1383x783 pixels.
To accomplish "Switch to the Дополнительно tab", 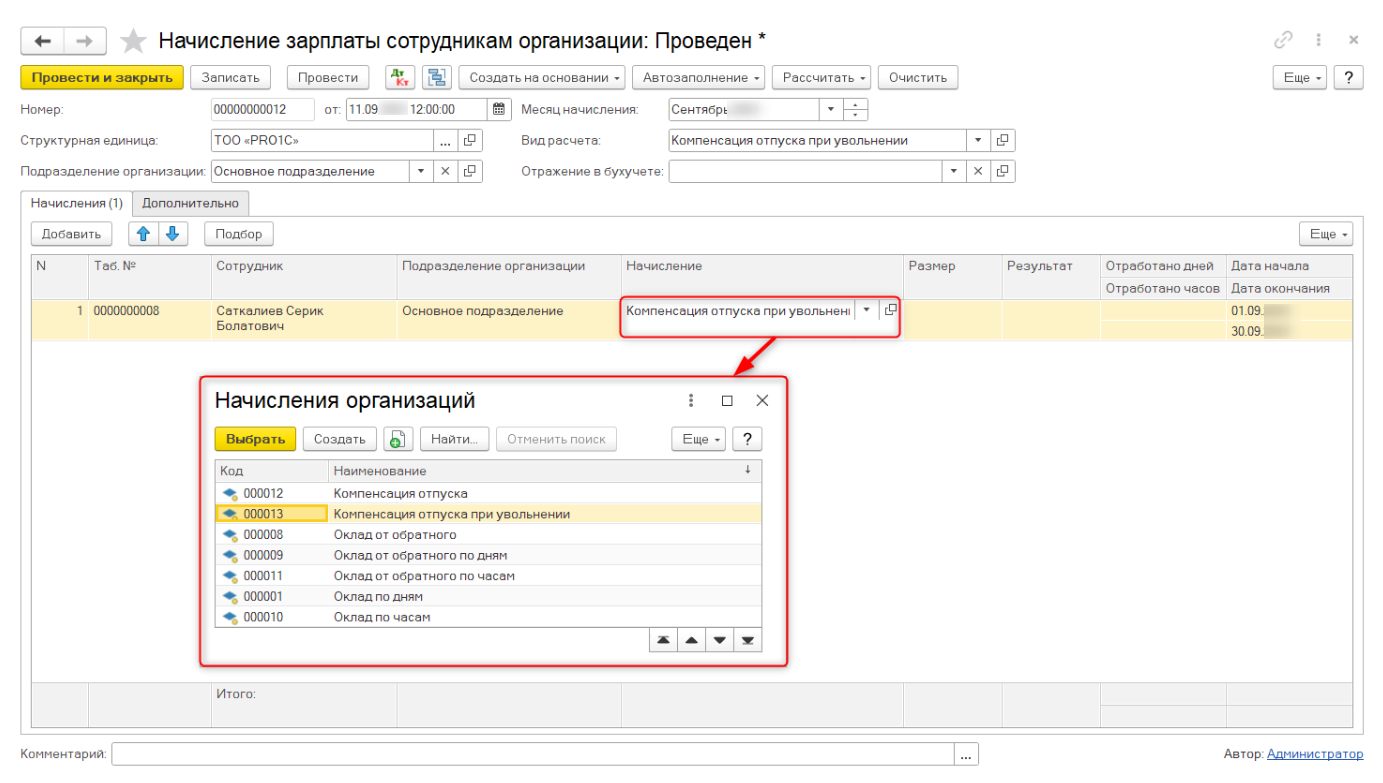I will click(x=190, y=203).
